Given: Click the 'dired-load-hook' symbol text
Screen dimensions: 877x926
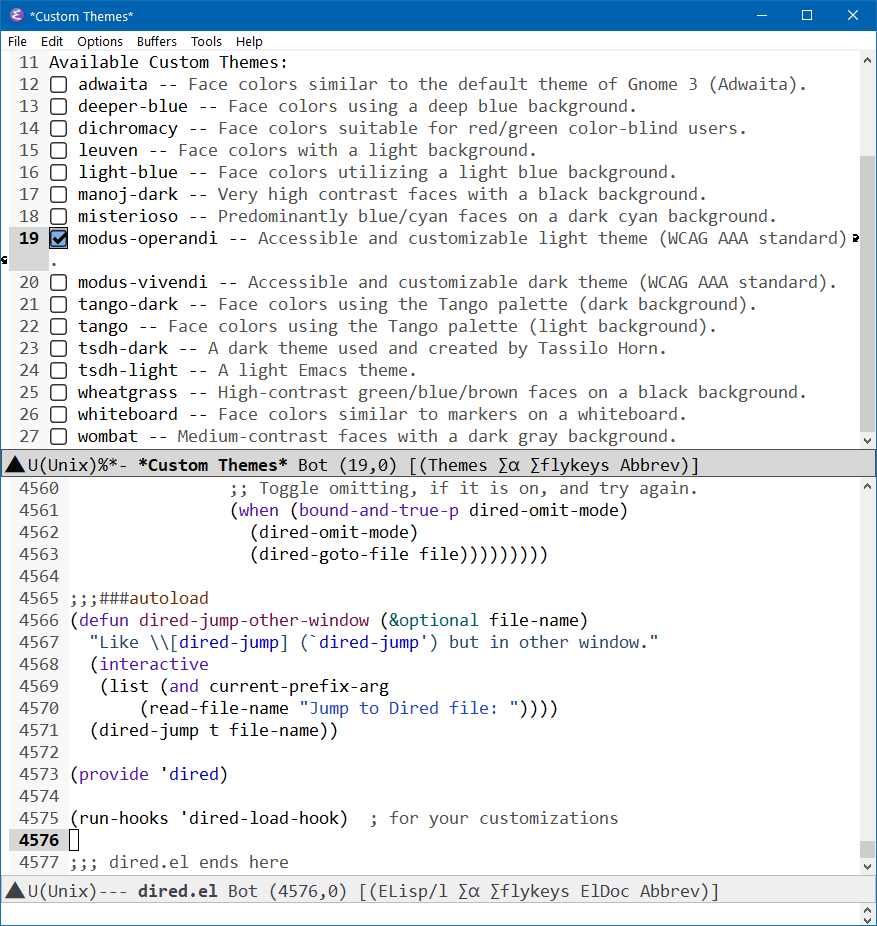Looking at the screenshot, I should pos(263,819).
